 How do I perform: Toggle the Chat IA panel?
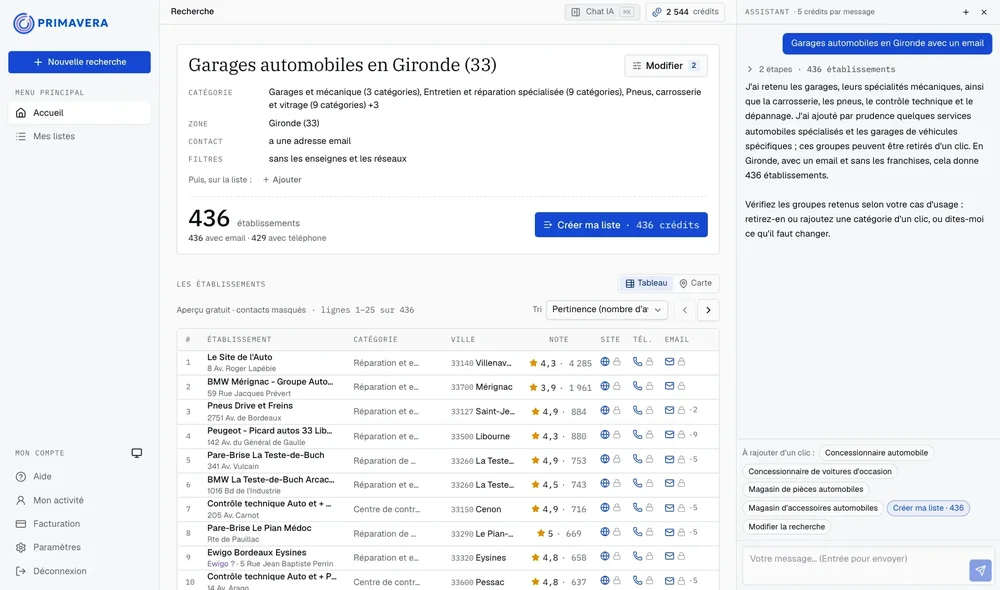(602, 11)
